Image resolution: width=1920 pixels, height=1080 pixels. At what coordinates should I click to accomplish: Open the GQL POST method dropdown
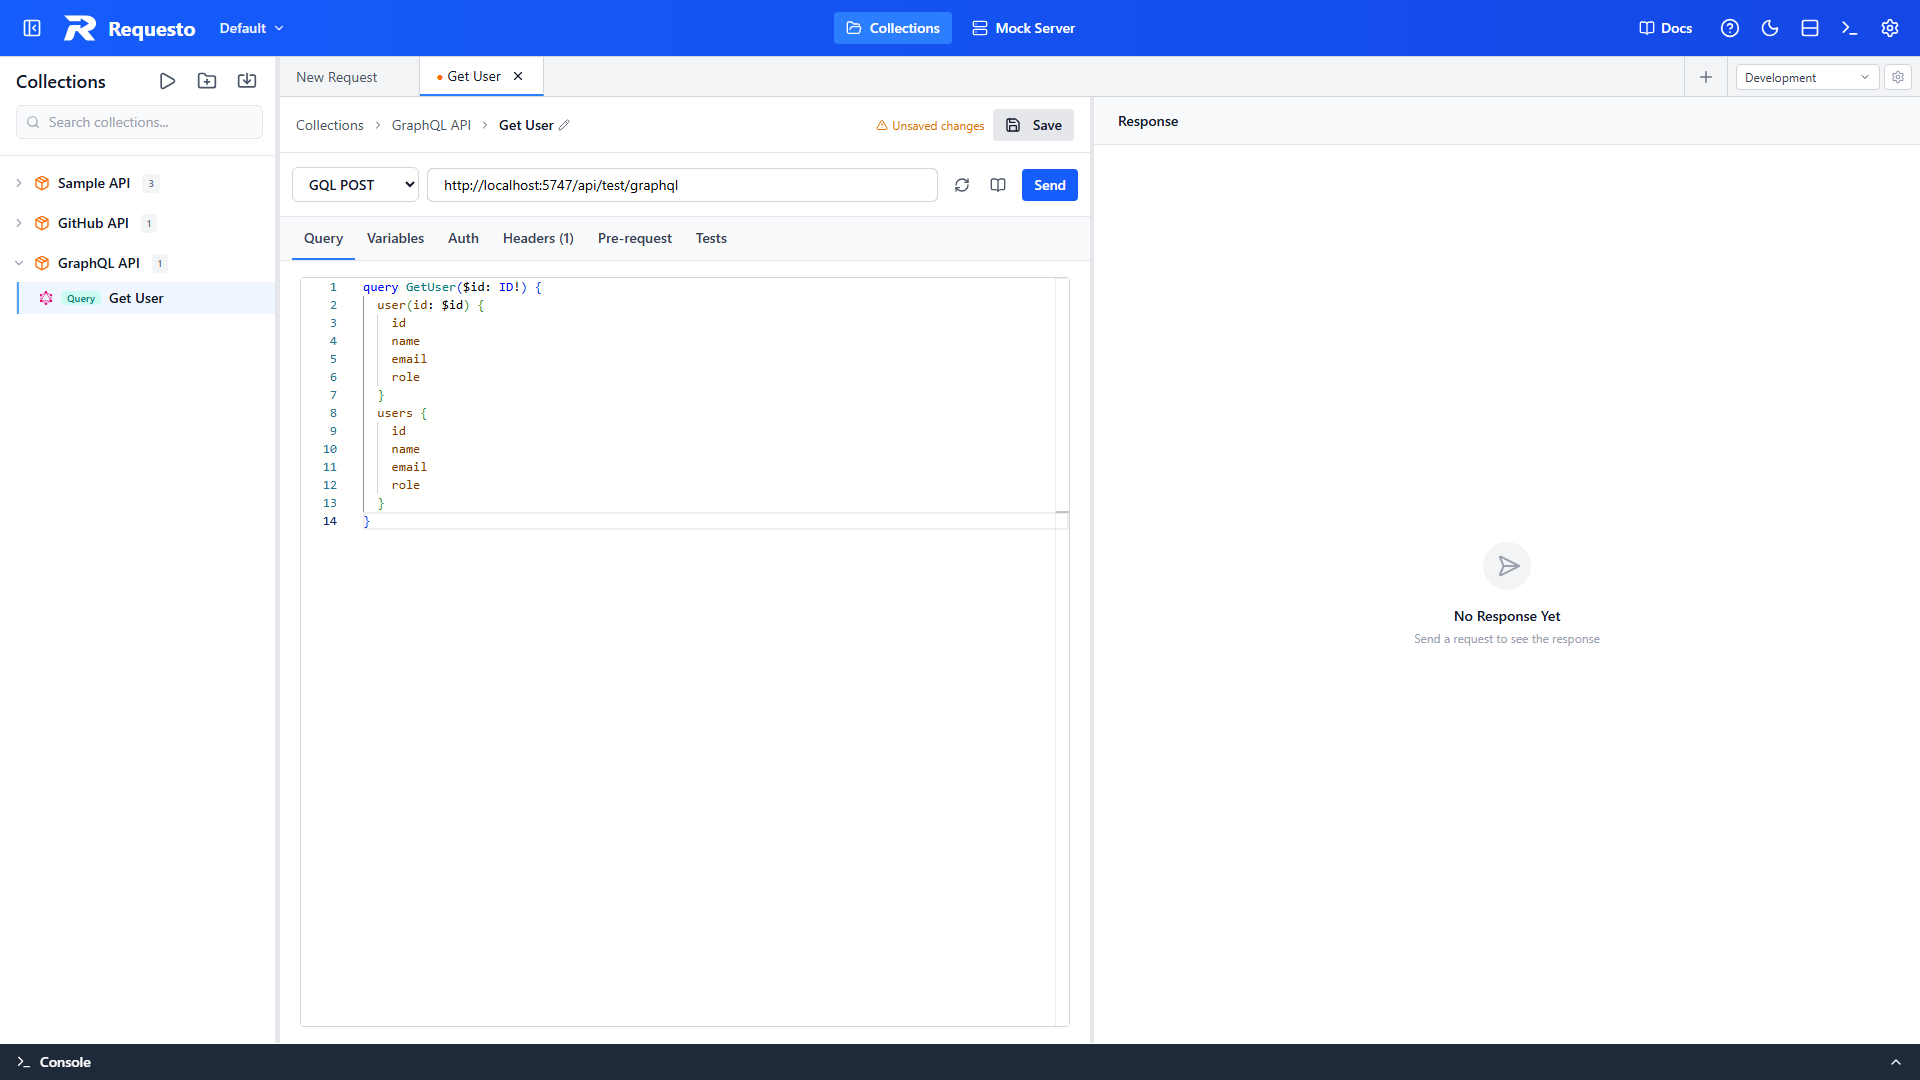(x=355, y=185)
